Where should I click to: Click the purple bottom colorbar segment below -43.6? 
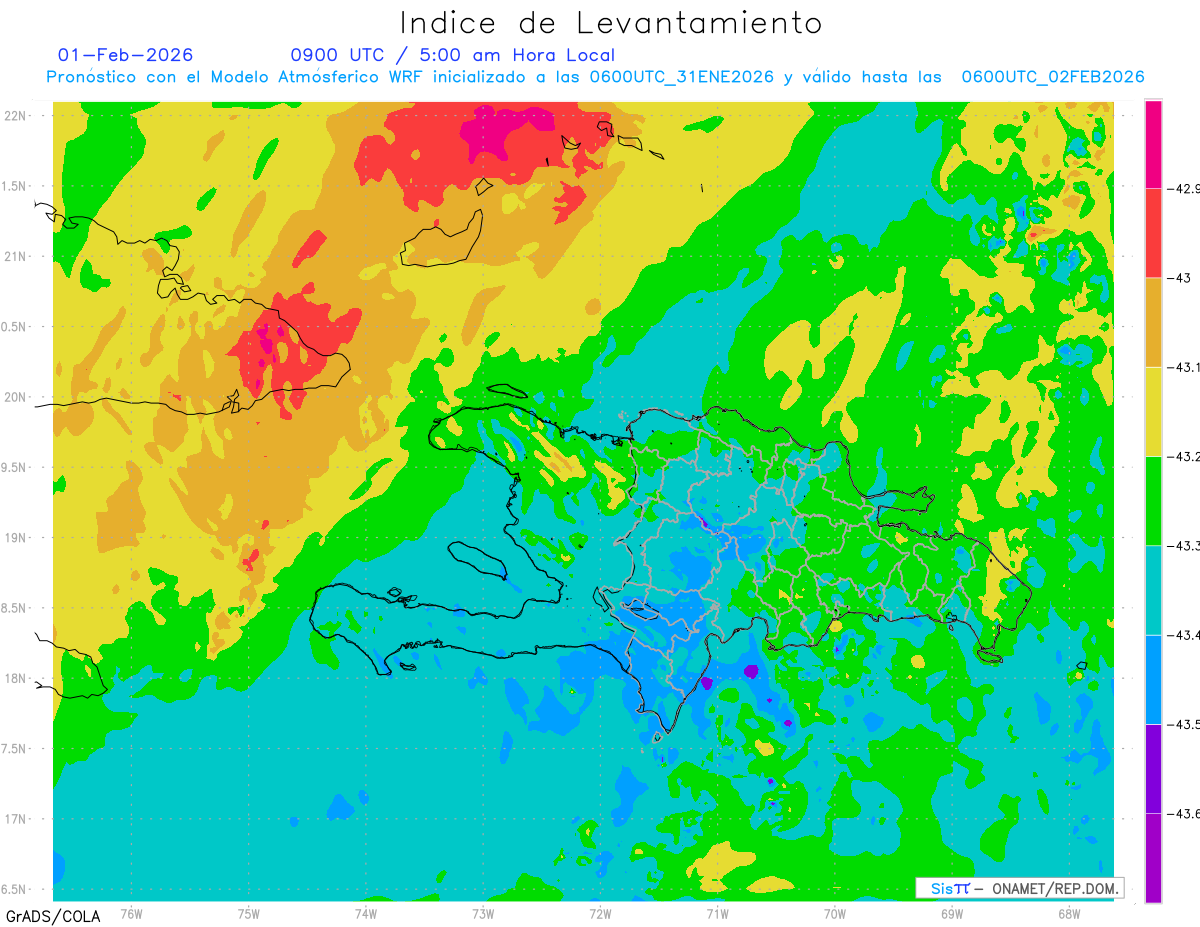pyautogui.click(x=1153, y=857)
